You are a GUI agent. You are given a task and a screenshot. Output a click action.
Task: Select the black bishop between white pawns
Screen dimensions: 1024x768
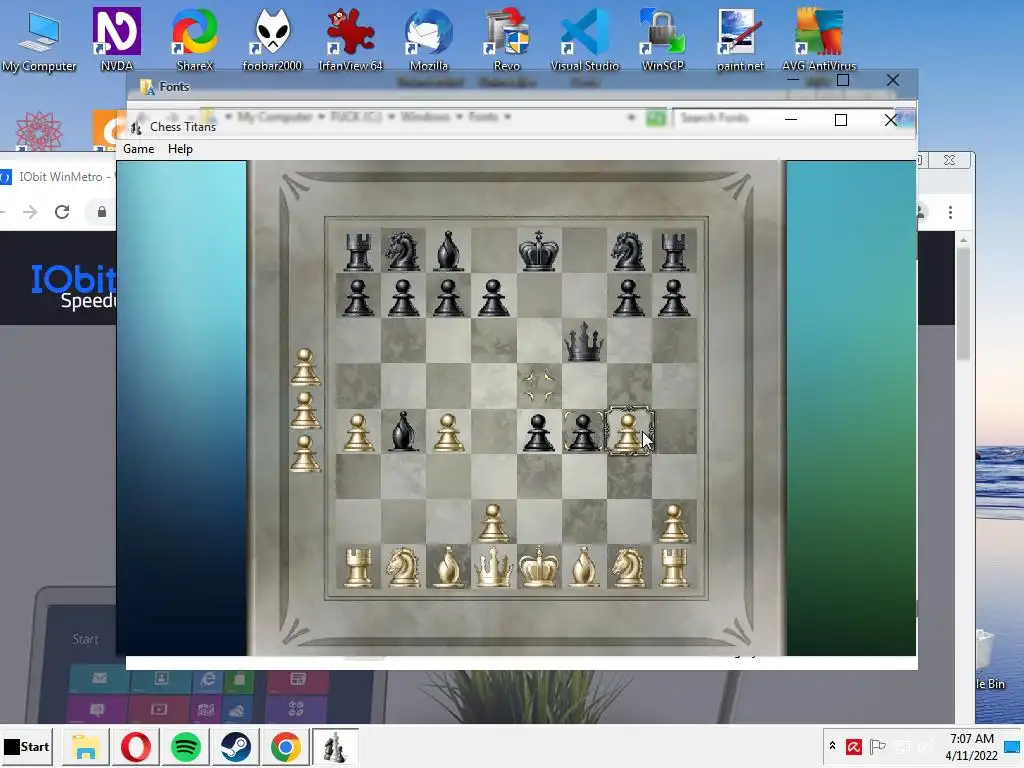coord(403,431)
